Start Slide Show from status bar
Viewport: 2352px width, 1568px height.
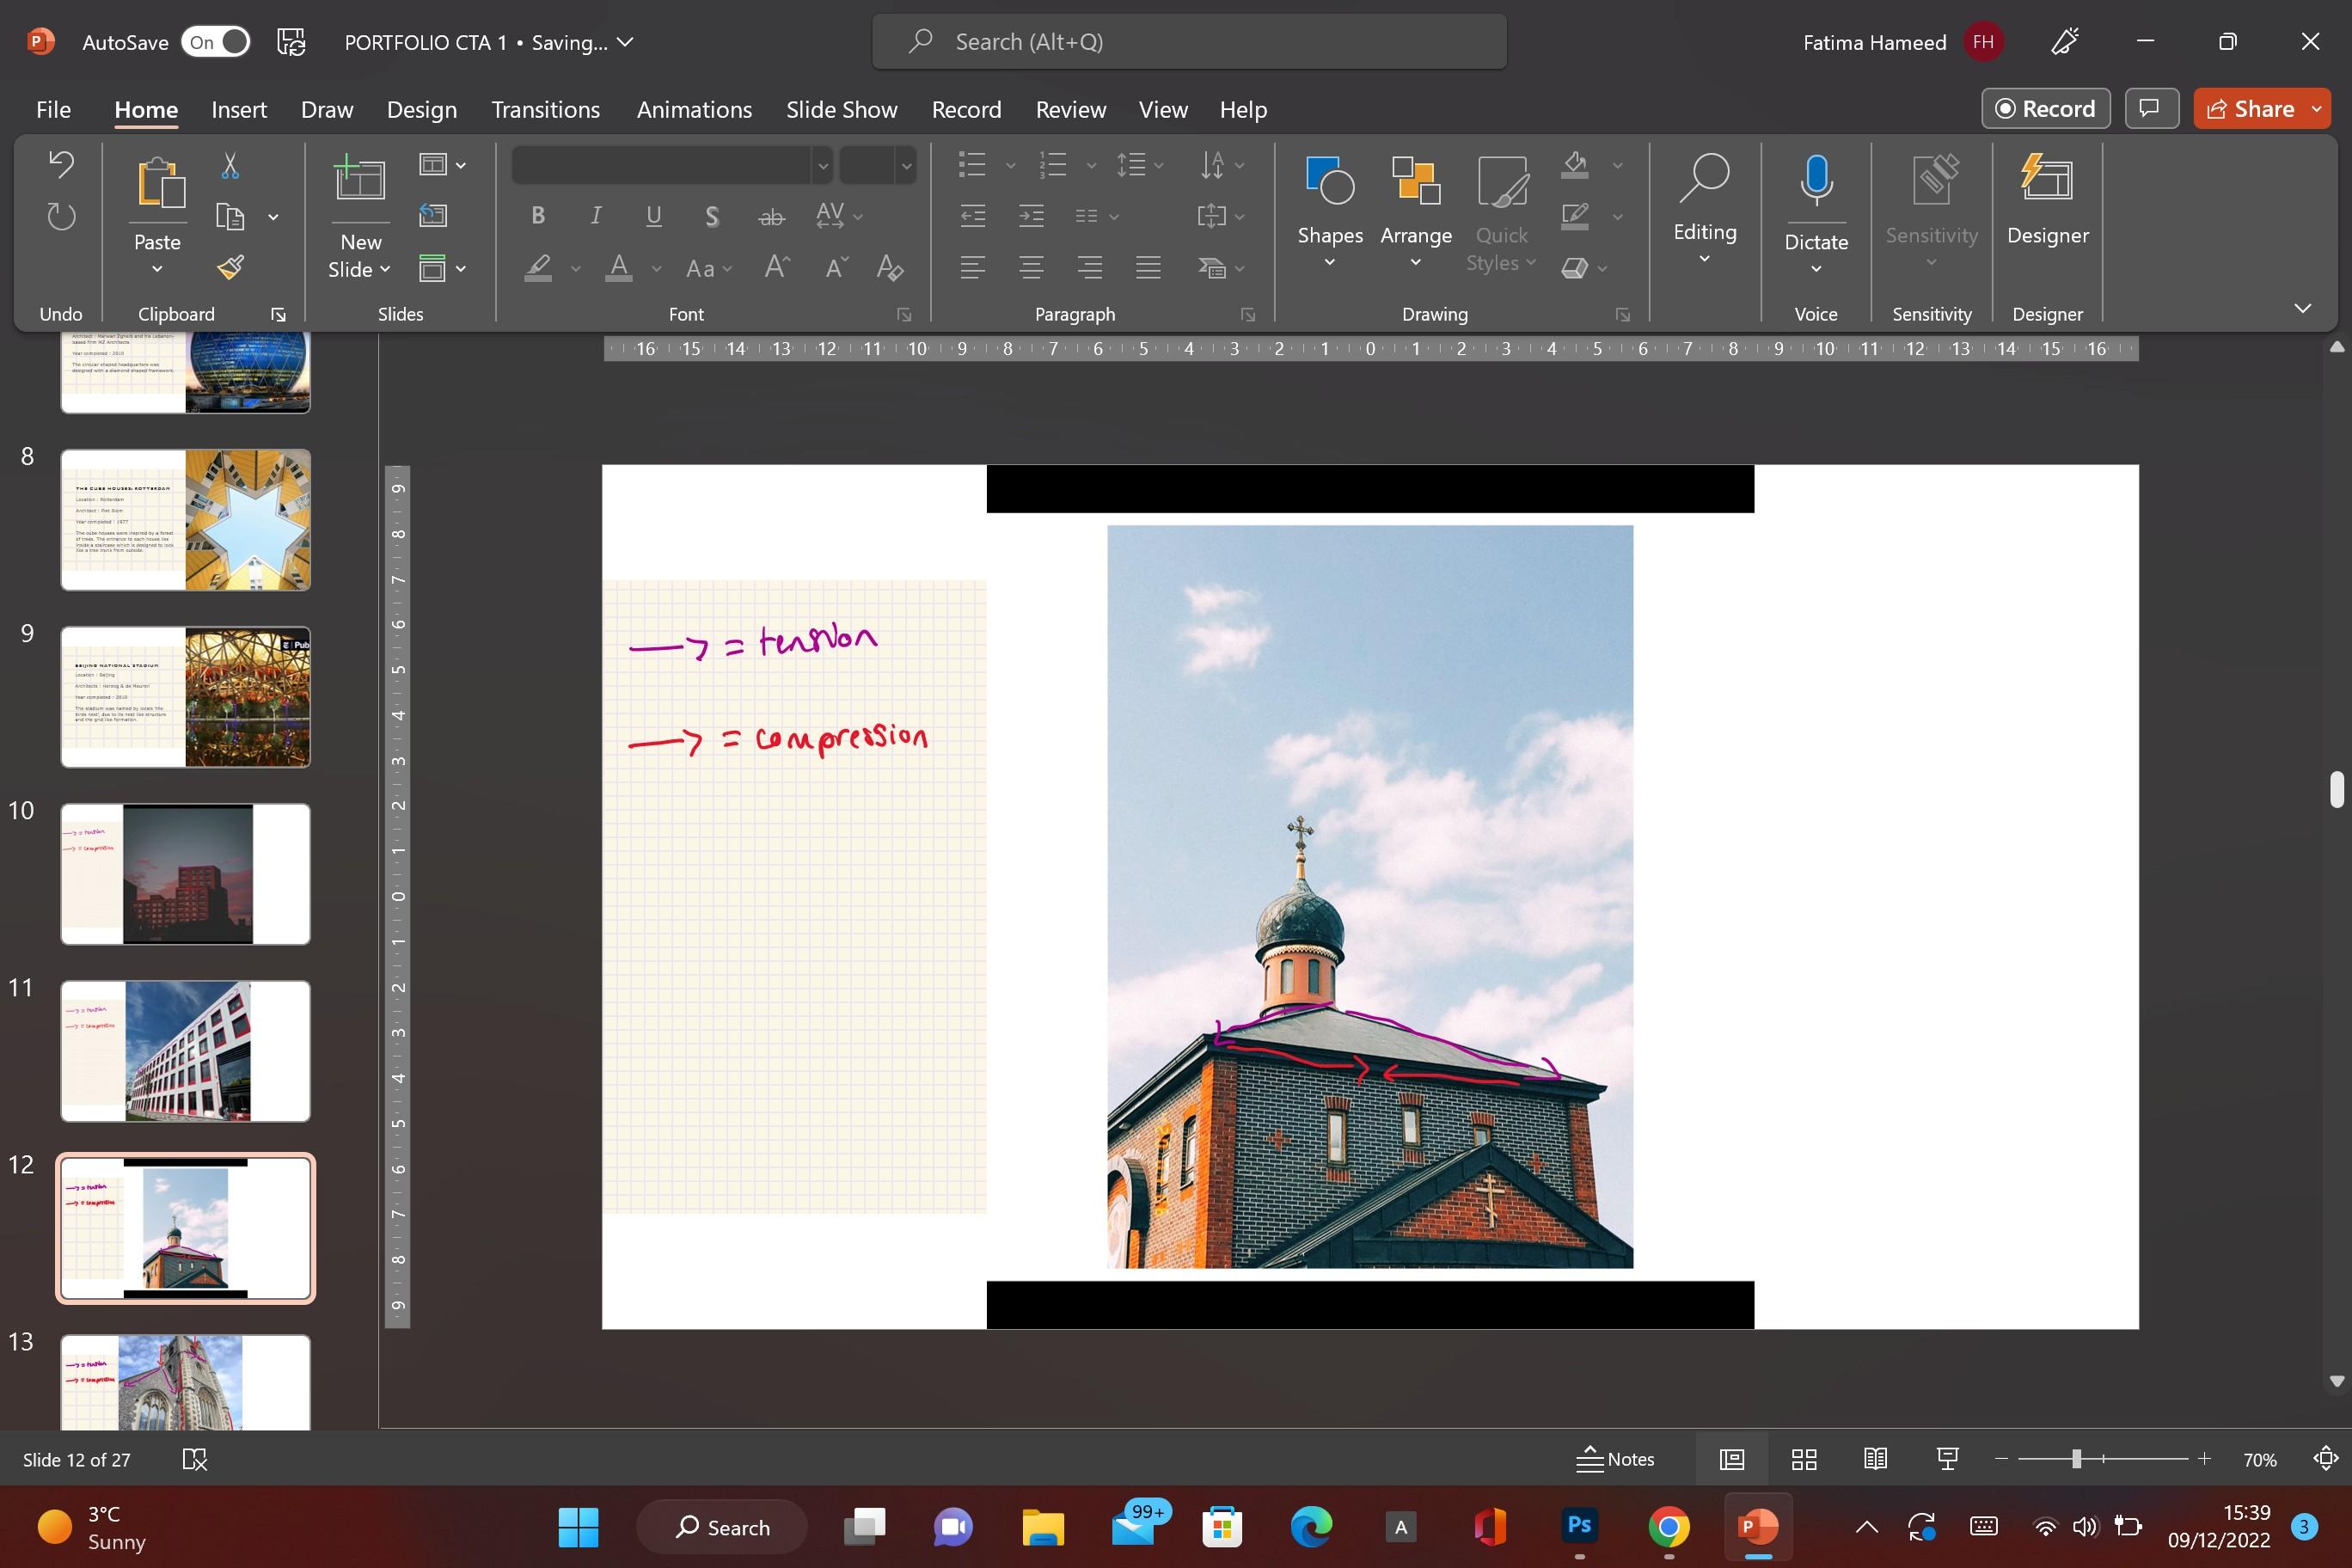pyautogui.click(x=1946, y=1459)
